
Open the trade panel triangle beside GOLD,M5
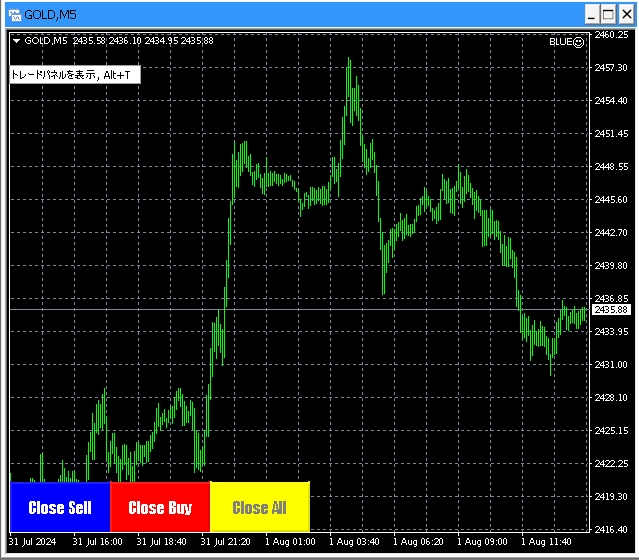pos(16,41)
